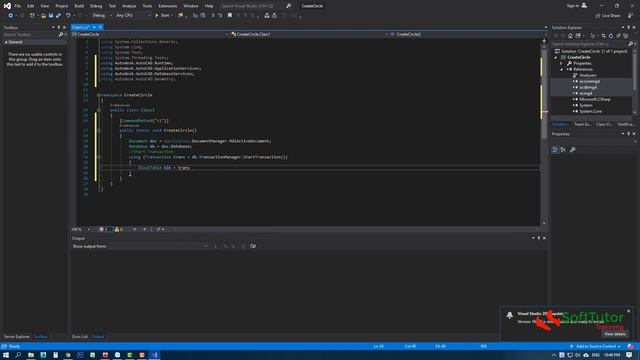Screen dimensions: 640x360
Task: Click the notification bell icon
Action: tap(510, 315)
